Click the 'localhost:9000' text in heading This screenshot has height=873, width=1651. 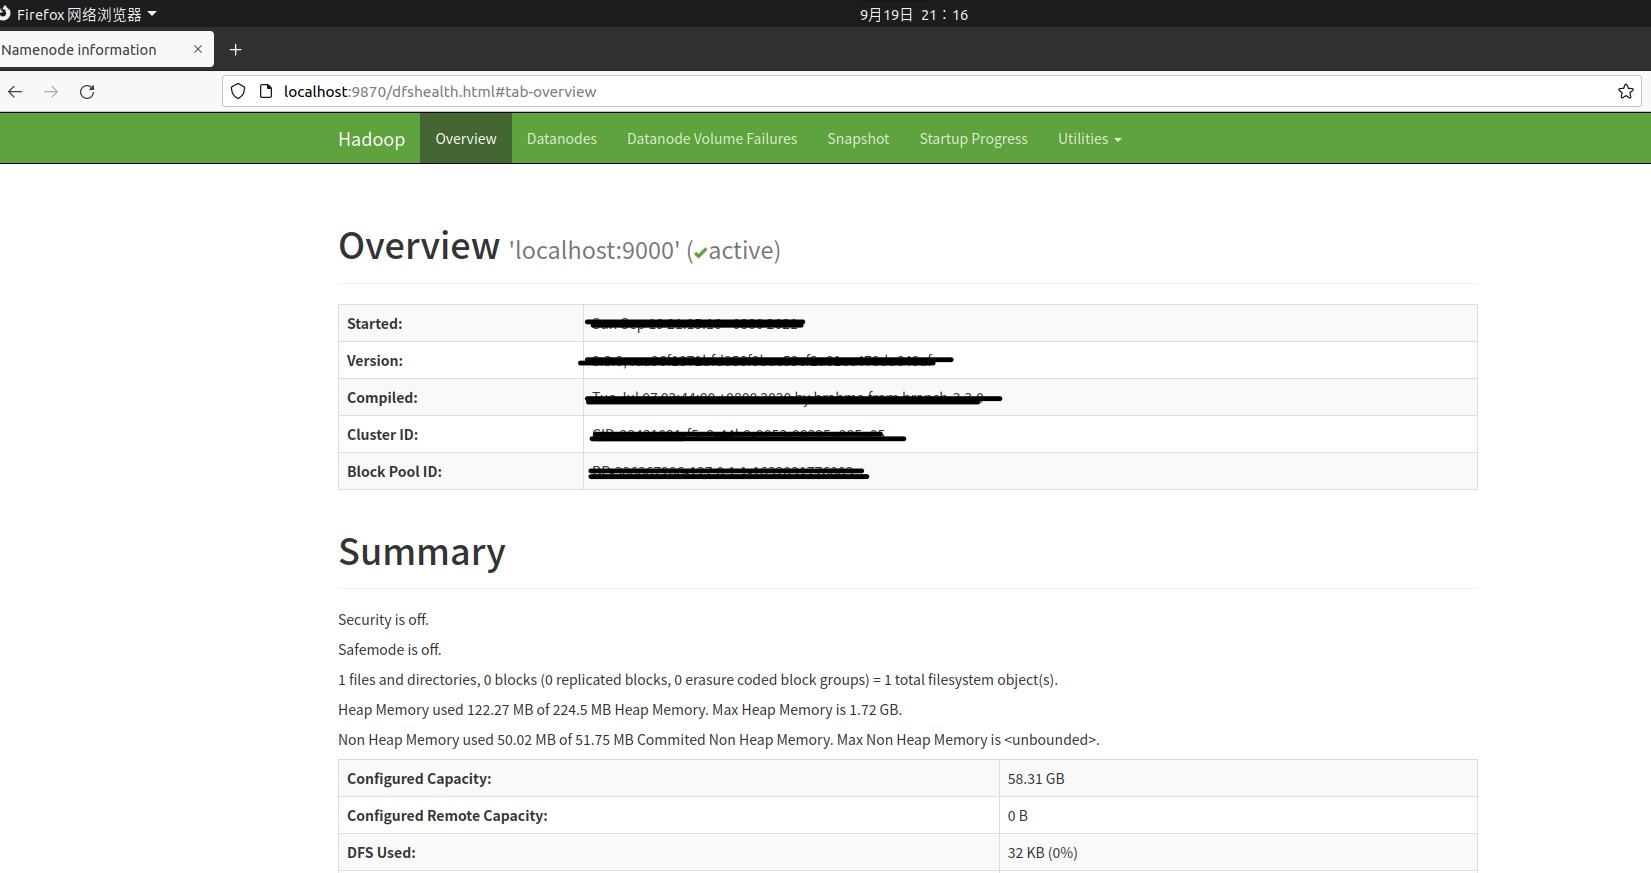tap(594, 250)
